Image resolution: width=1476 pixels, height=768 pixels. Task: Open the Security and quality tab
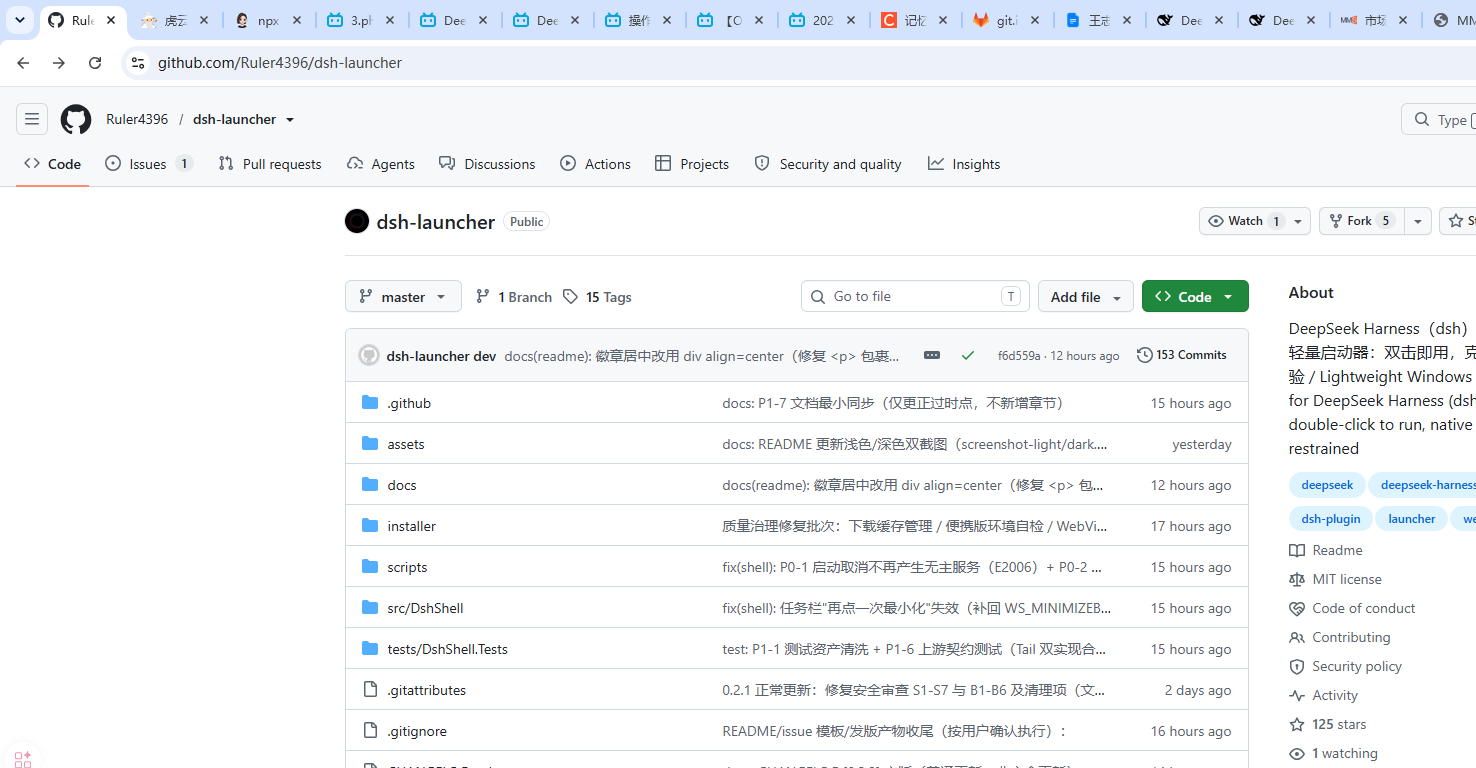(x=828, y=164)
